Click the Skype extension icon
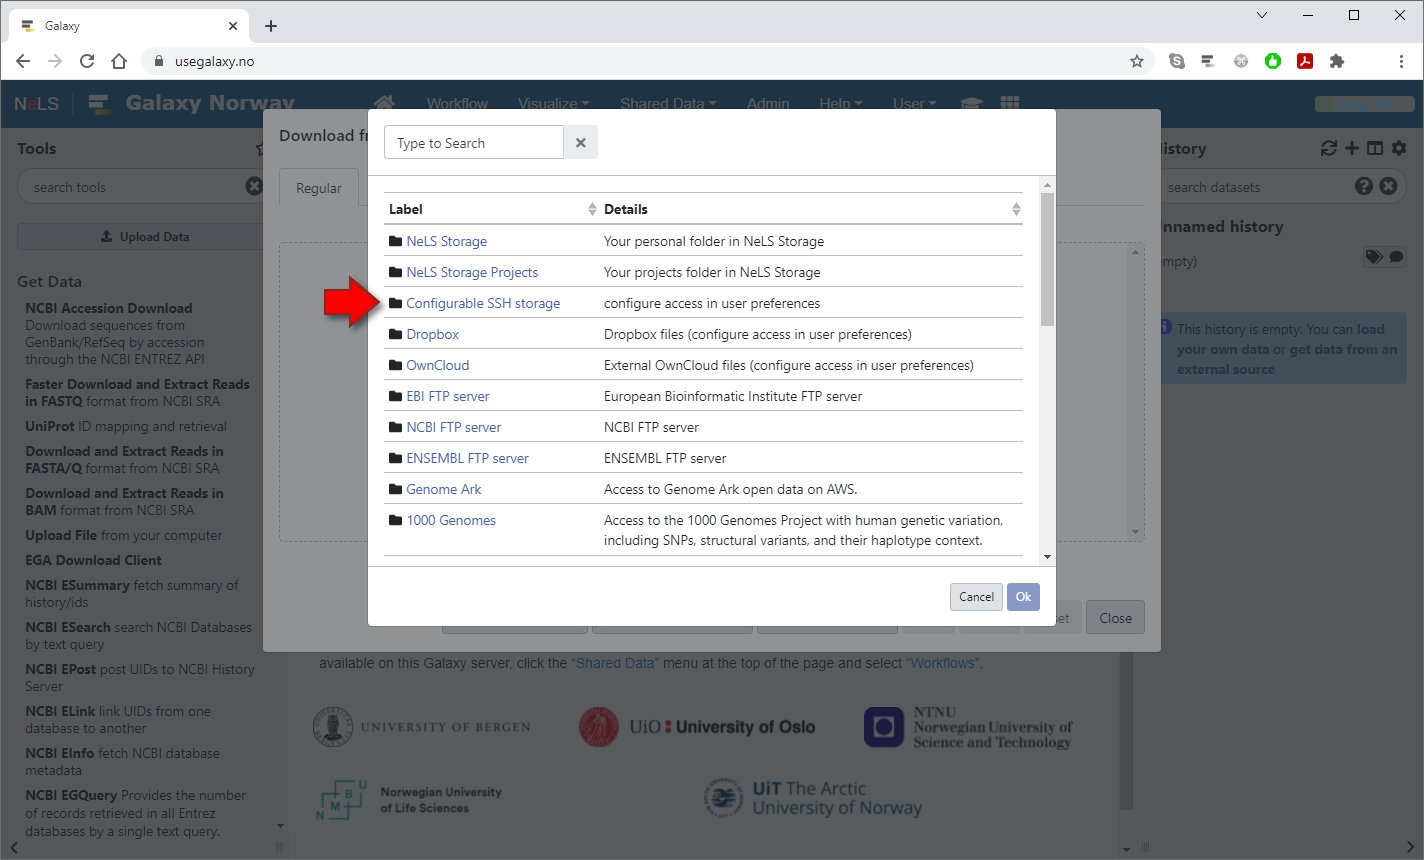Viewport: 1424px width, 860px height. [x=1177, y=61]
